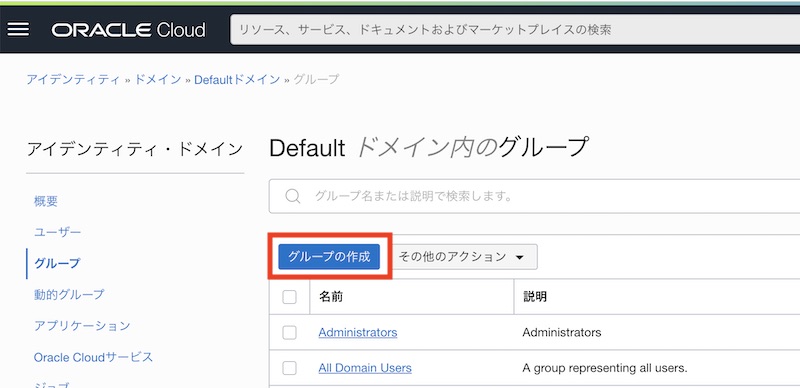This screenshot has height=388, width=800.
Task: Expand the その他のアクション dropdown
Action: click(461, 257)
